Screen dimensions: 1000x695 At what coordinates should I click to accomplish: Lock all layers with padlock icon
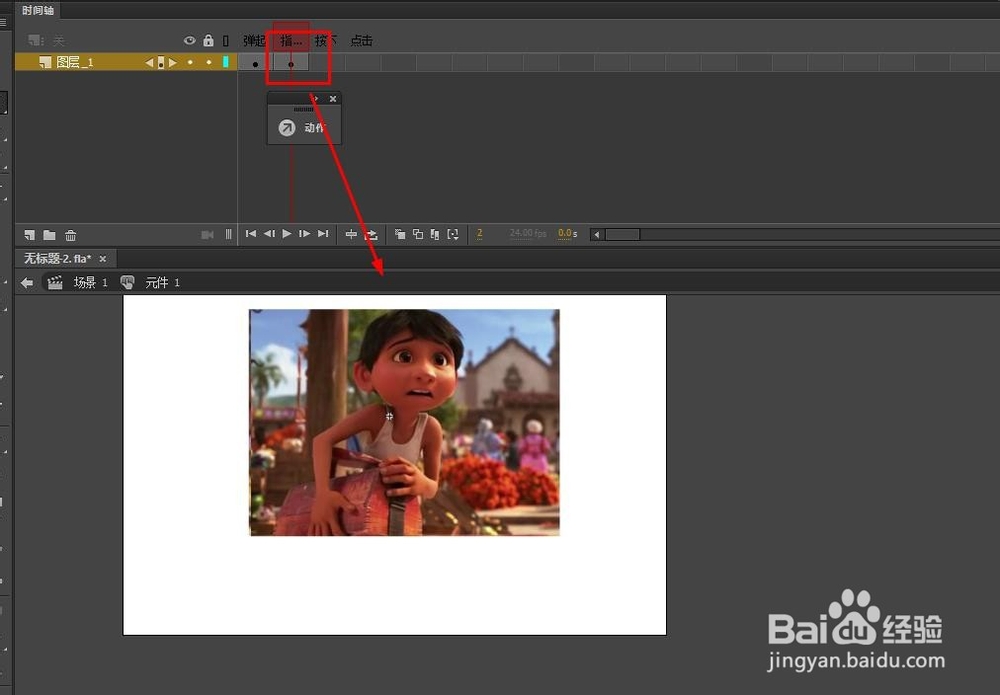[209, 41]
